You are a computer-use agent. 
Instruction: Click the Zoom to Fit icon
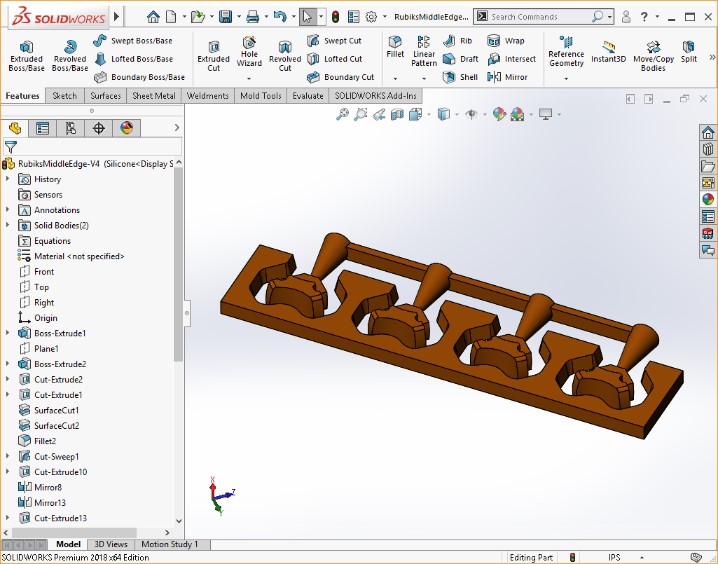coord(342,114)
